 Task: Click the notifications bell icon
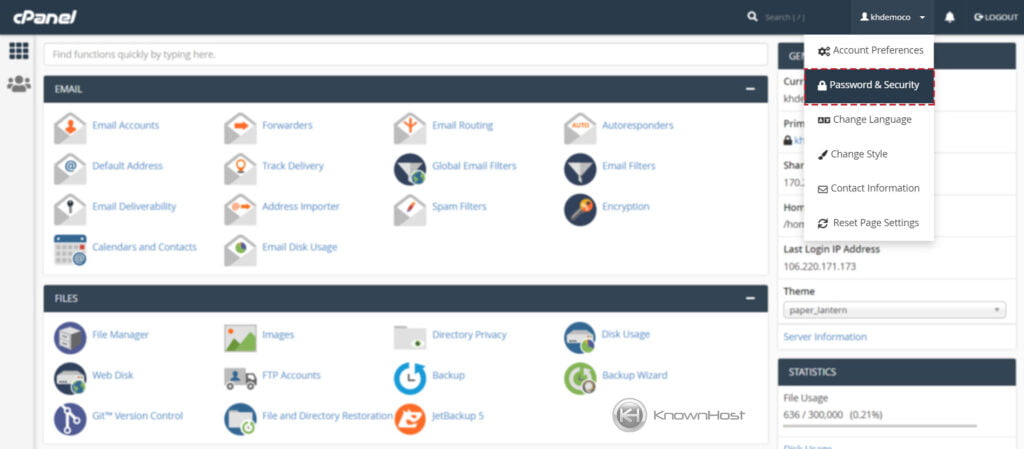(x=950, y=18)
